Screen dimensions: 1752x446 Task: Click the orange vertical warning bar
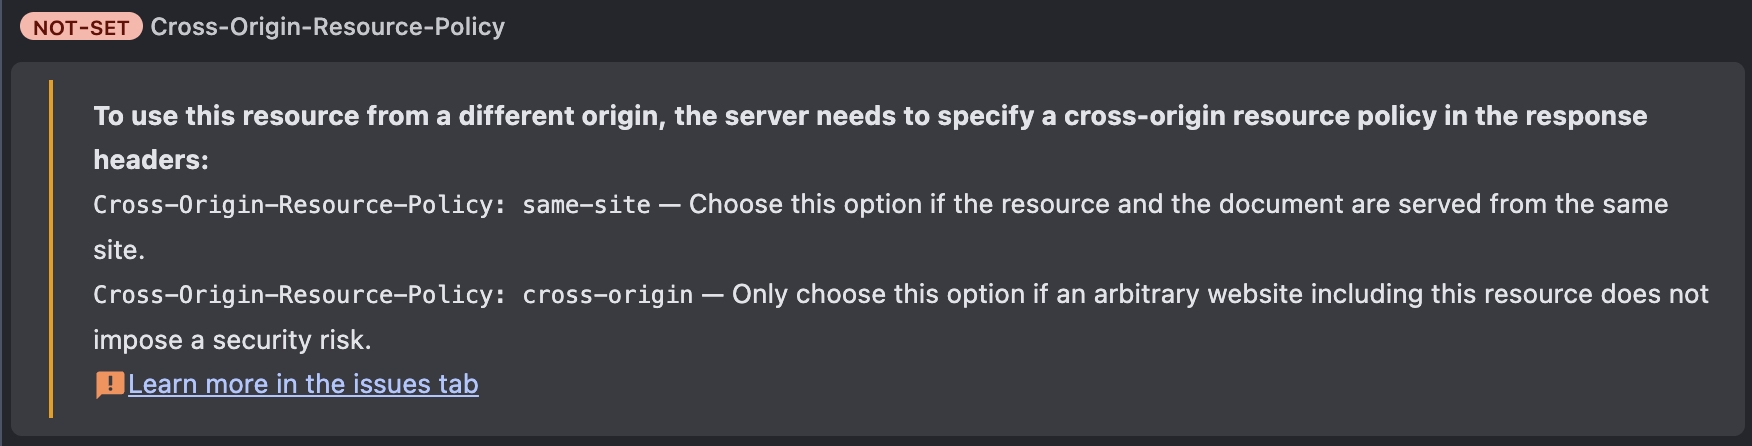50,249
